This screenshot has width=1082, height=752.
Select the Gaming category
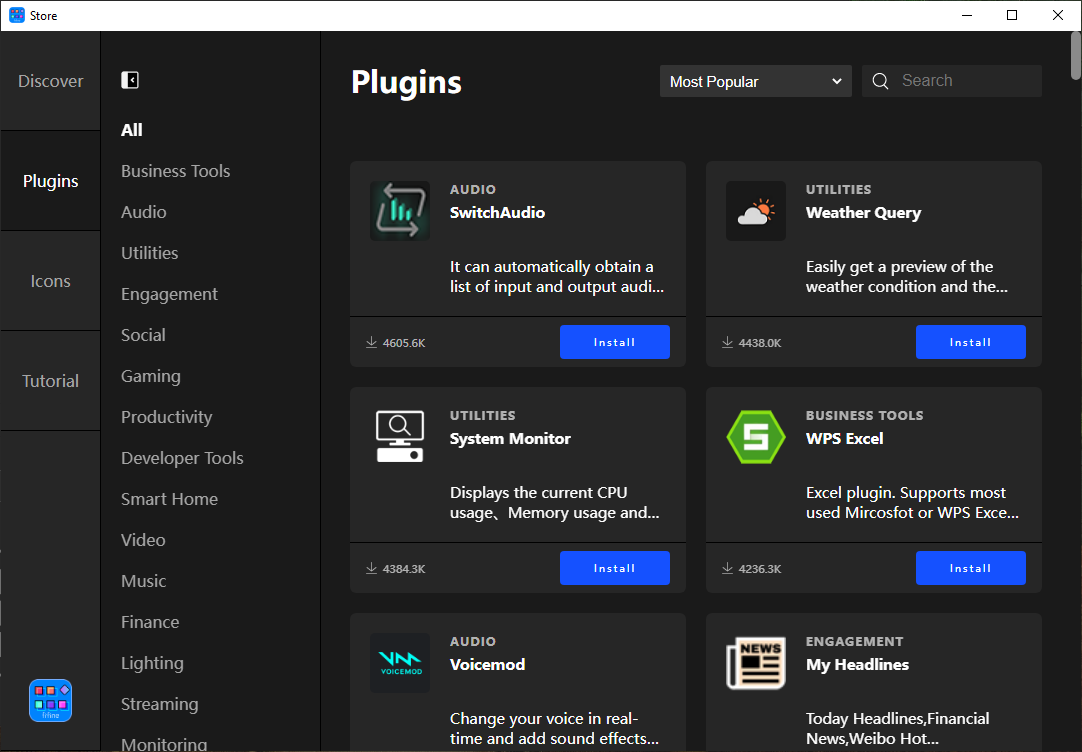point(150,376)
